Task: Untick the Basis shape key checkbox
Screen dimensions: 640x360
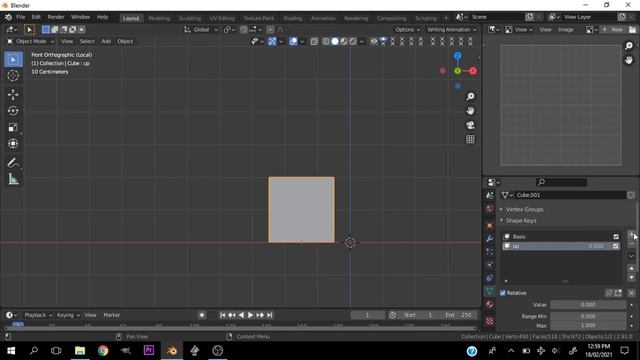Action: [x=616, y=237]
